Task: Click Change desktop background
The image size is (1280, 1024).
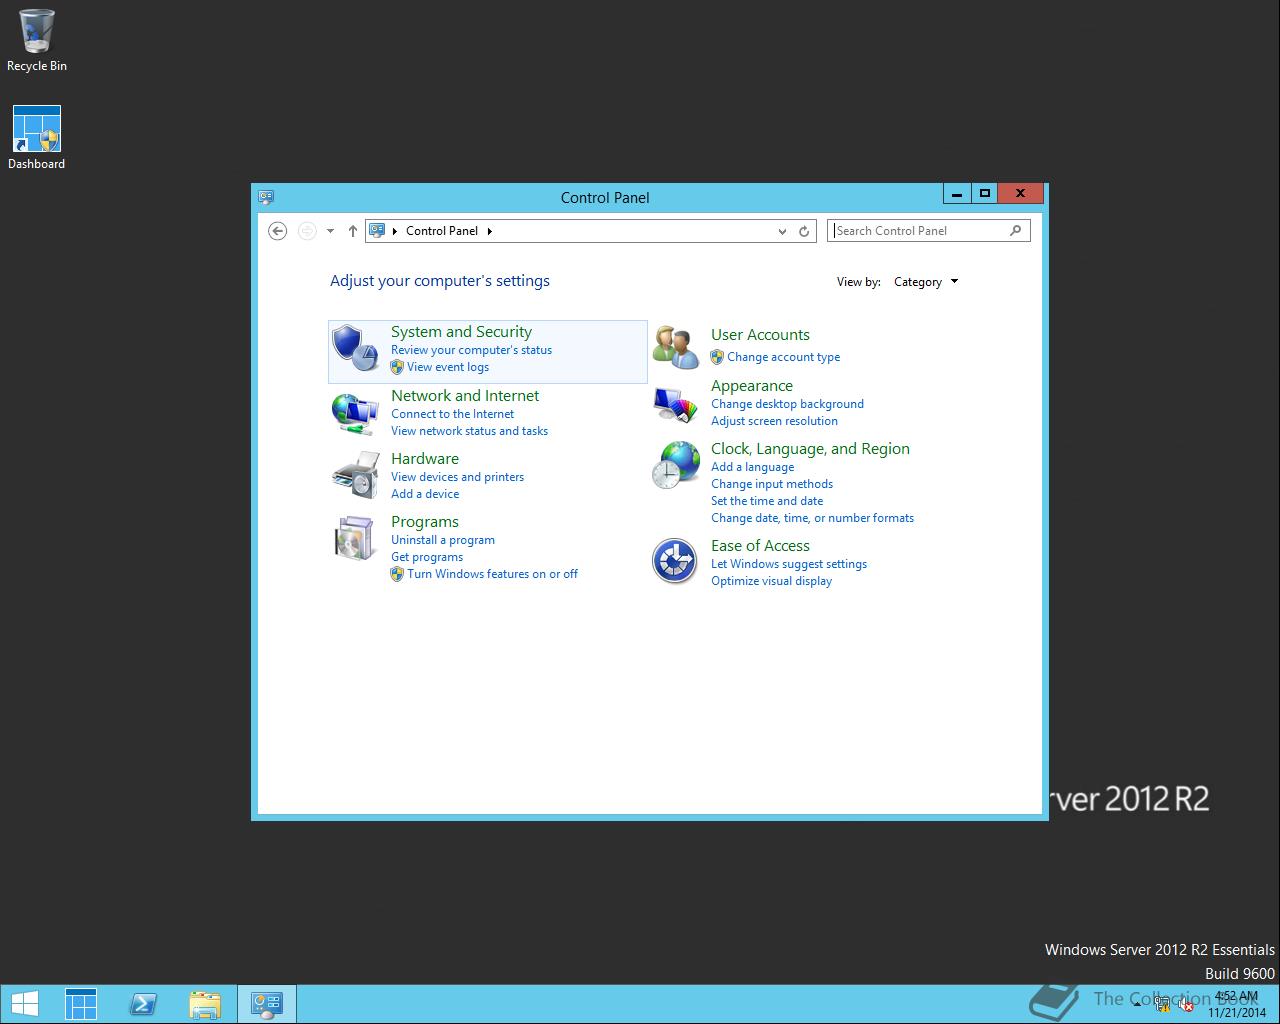Action: (787, 404)
